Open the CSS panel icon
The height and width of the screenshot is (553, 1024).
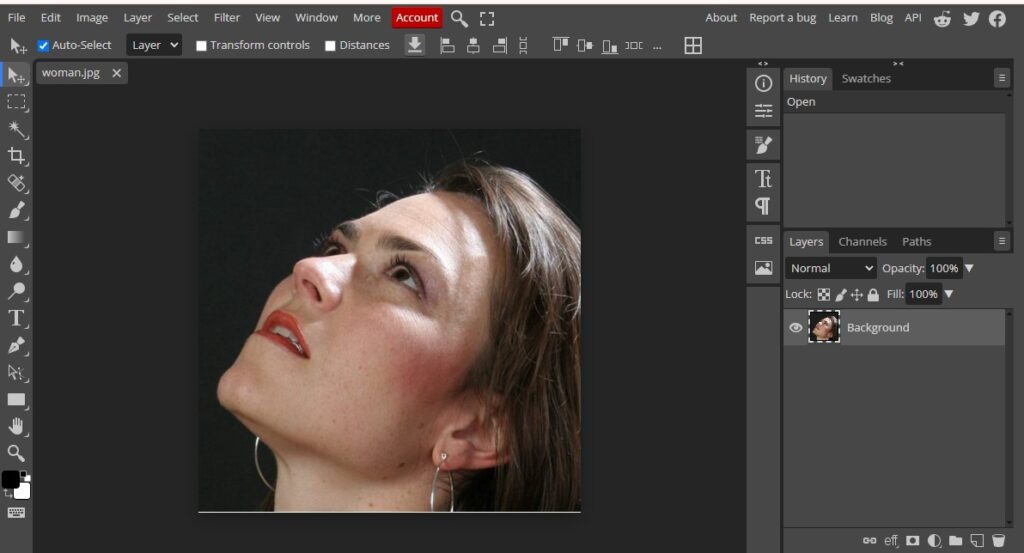coord(763,240)
